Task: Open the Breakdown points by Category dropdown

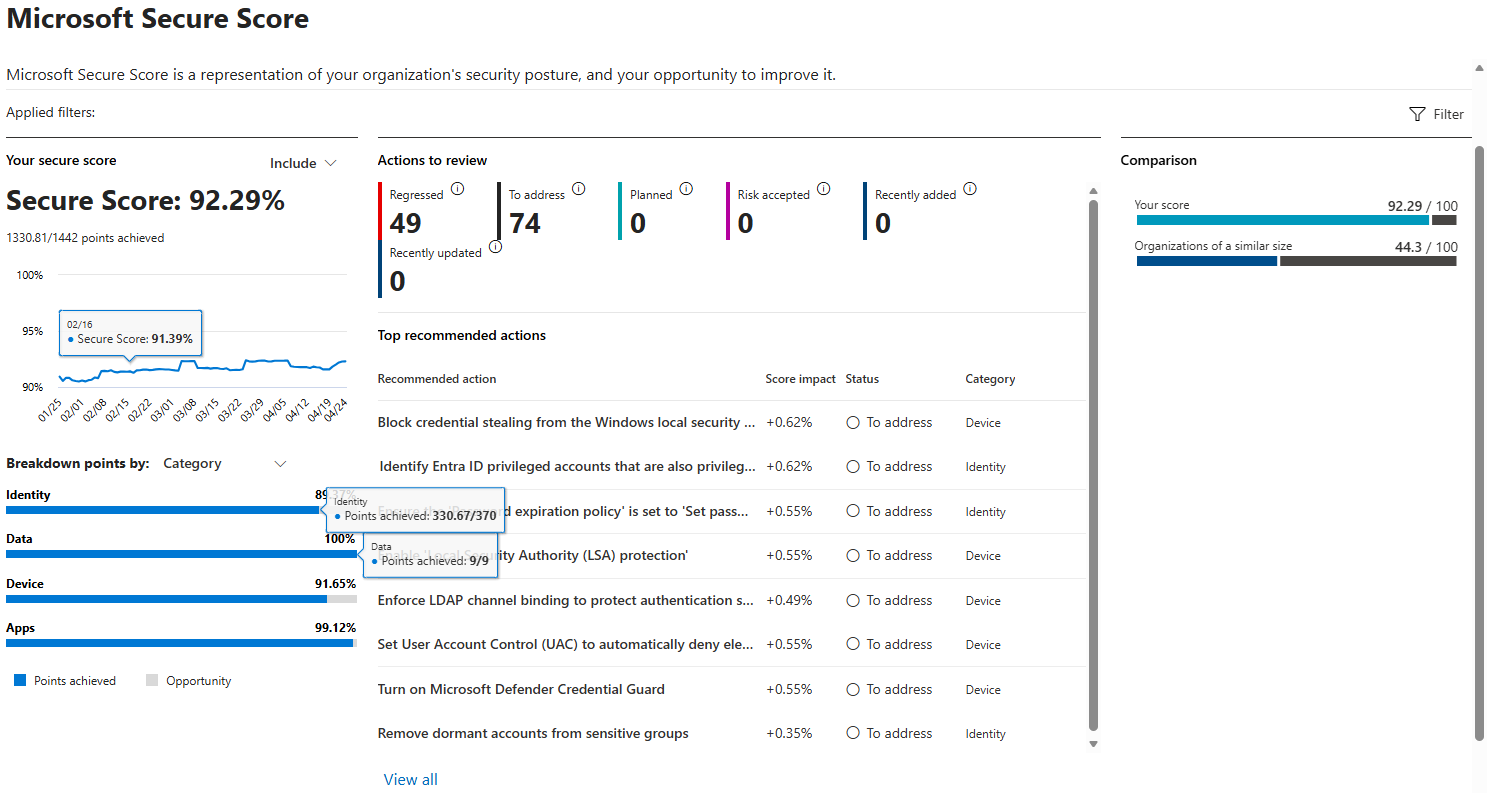Action: pyautogui.click(x=225, y=464)
